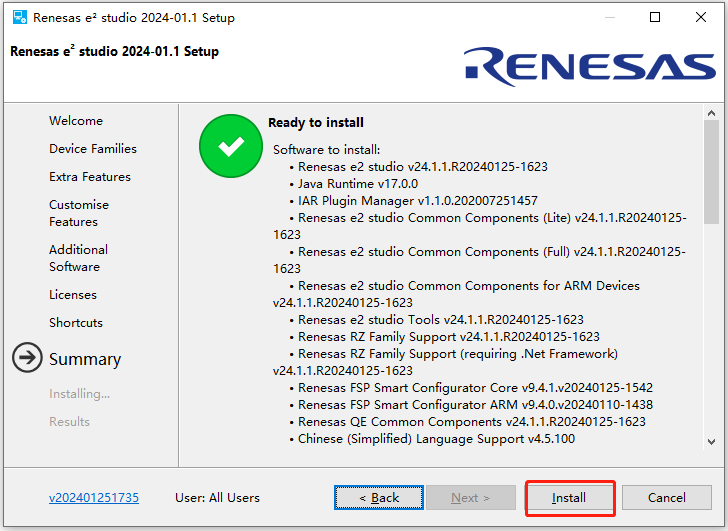Screen dimensions: 728x531
Task: Click 'User: All Users' label
Action: [217, 498]
